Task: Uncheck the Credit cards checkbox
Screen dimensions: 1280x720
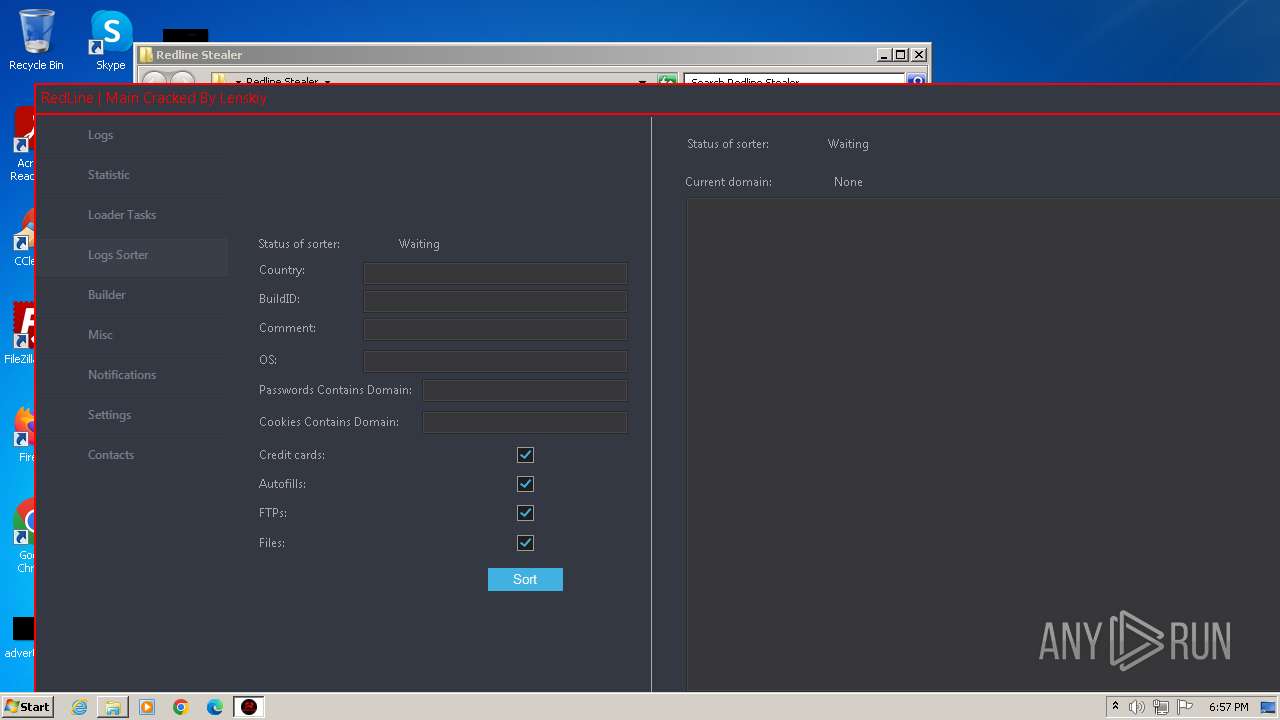Action: click(x=525, y=455)
